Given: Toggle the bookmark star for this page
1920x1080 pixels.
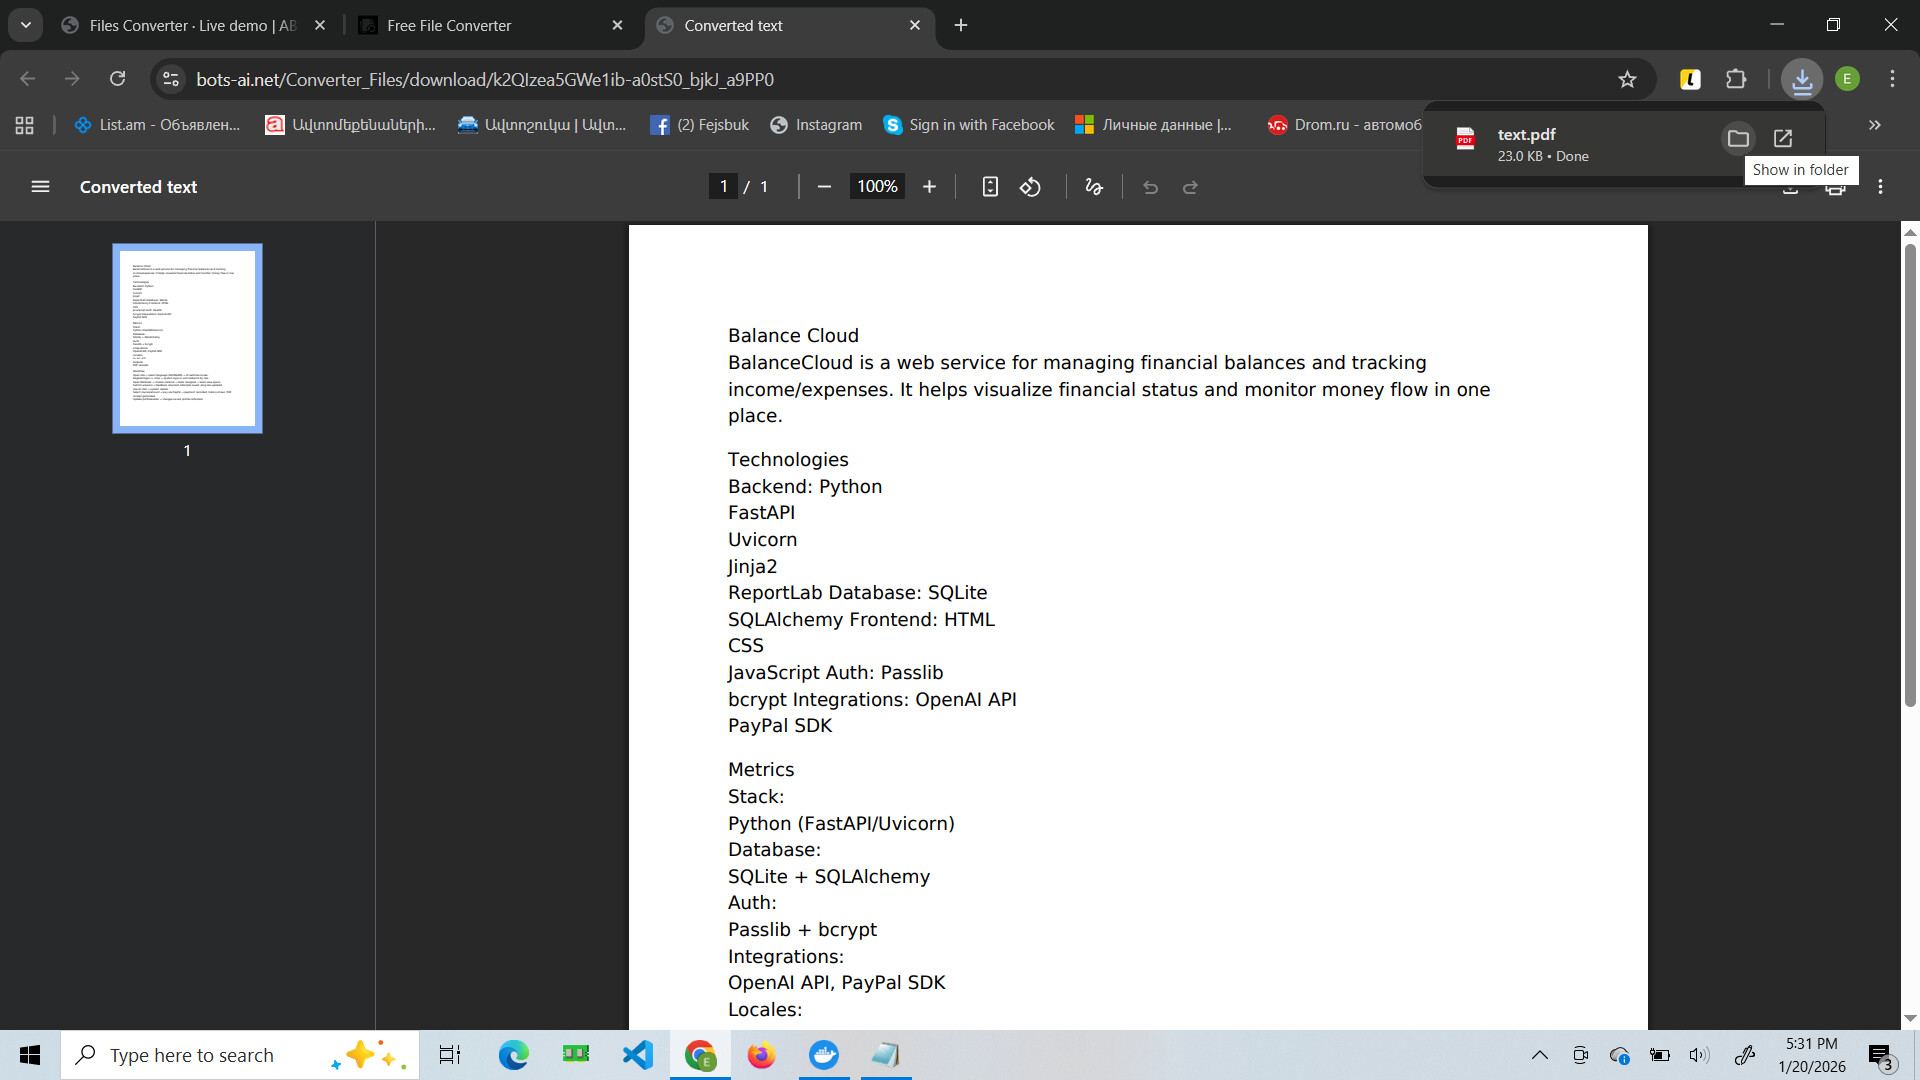Looking at the screenshot, I should pyautogui.click(x=1628, y=78).
